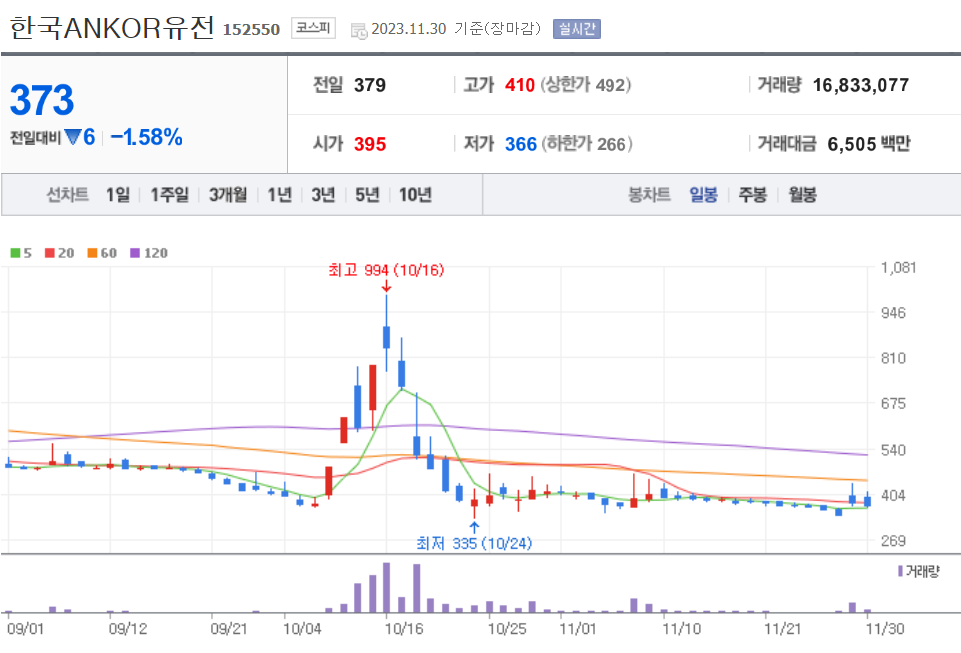Image resolution: width=961 pixels, height=653 pixels.
Task: Click the previous close value 379
Action: (370, 85)
